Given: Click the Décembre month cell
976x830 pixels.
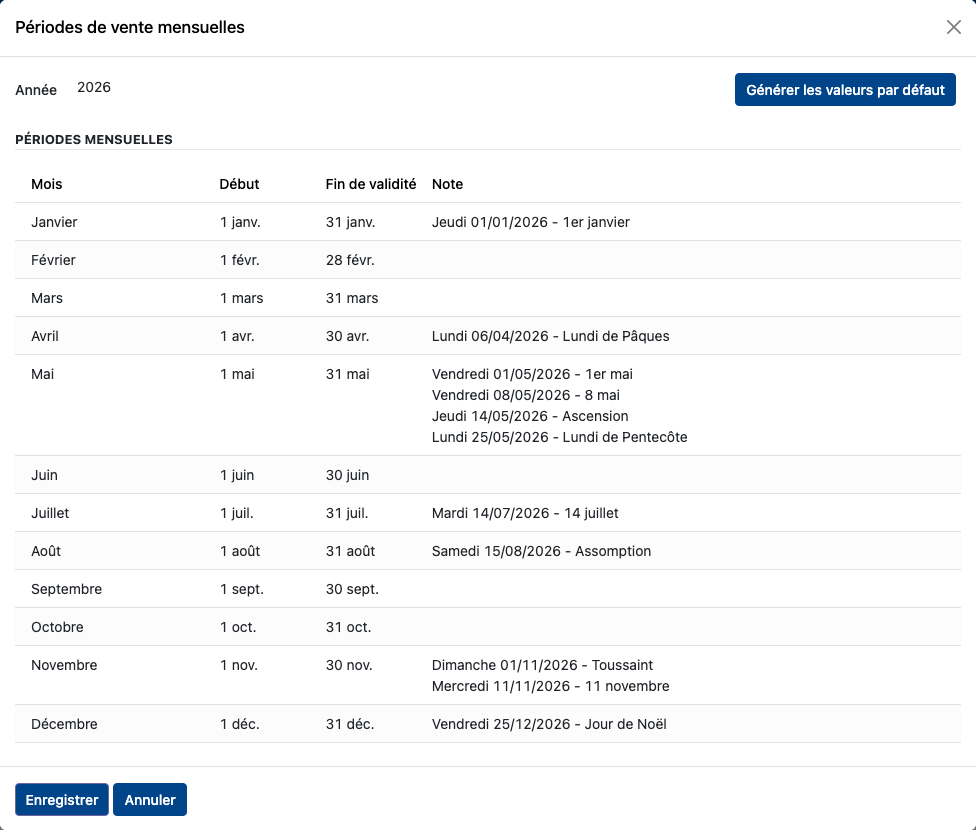Looking at the screenshot, I should click(64, 724).
